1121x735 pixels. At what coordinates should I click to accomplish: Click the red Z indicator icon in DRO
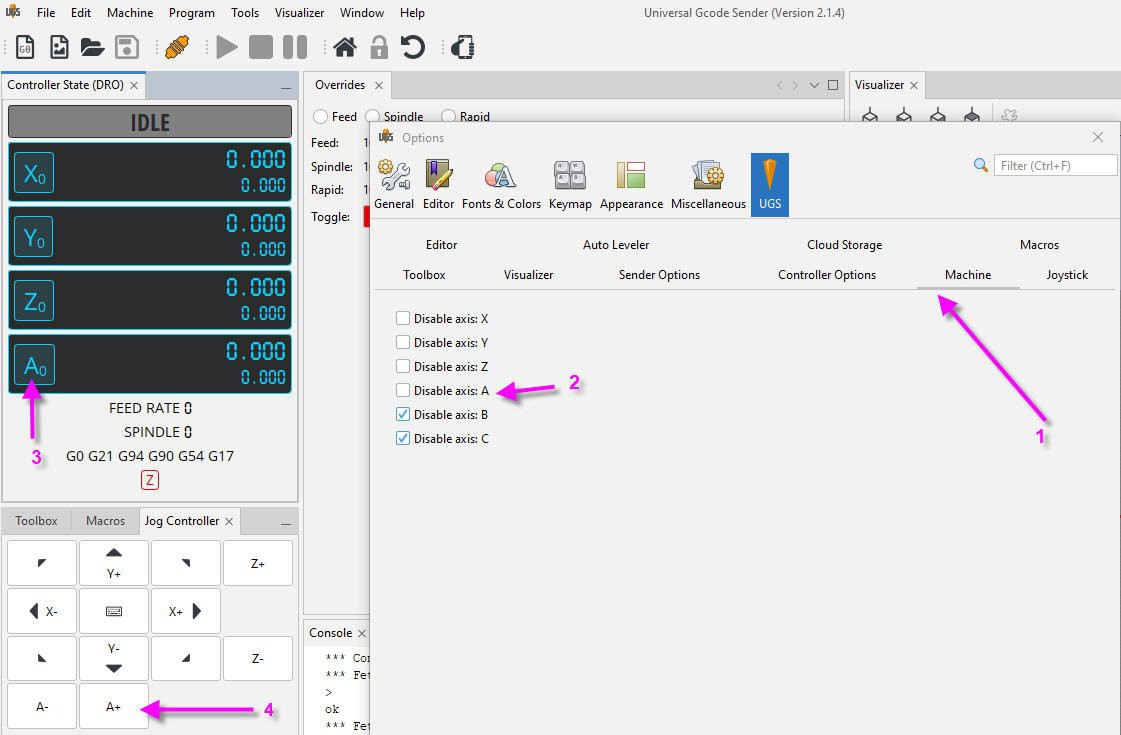pos(149,480)
